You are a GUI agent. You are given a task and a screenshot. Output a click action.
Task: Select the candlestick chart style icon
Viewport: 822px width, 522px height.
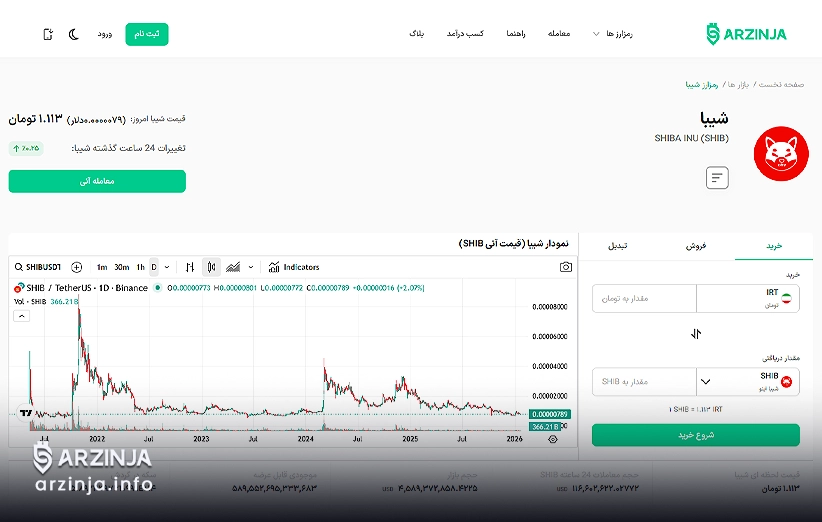click(211, 267)
